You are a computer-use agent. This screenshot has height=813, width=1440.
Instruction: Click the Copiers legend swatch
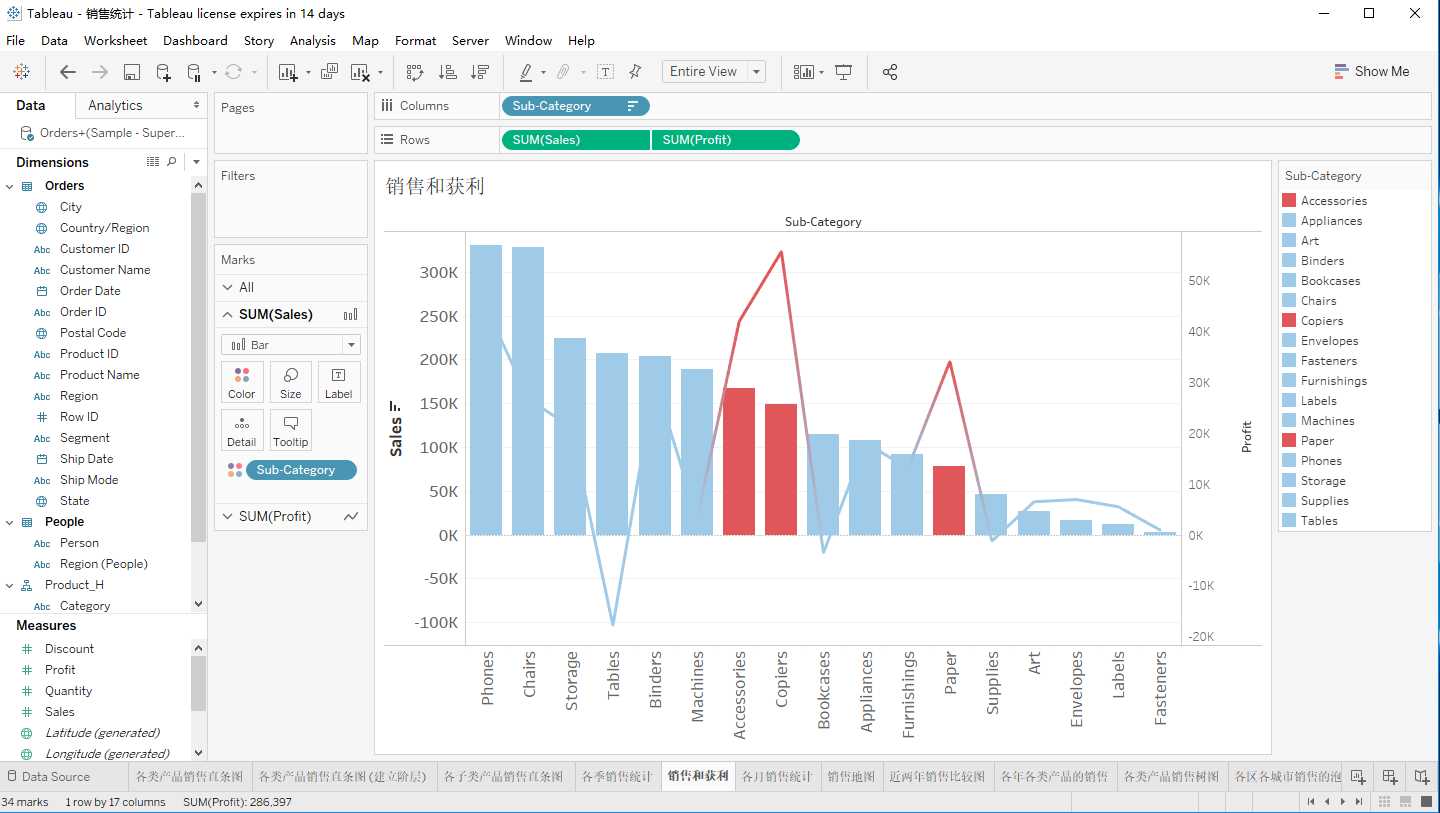(1289, 321)
